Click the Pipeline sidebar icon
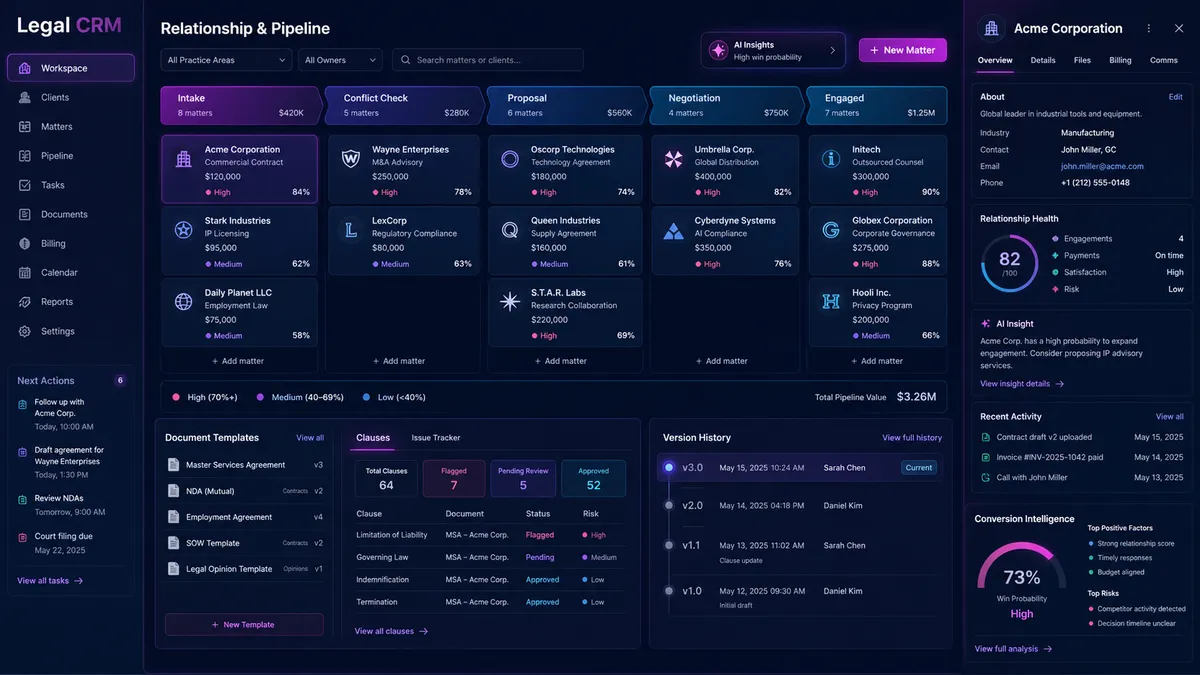The width and height of the screenshot is (1200, 675). [24, 156]
